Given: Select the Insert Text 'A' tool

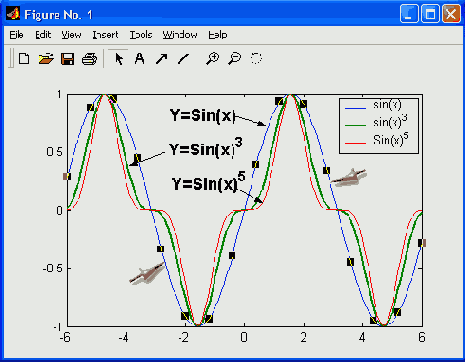Looking at the screenshot, I should click(140, 59).
